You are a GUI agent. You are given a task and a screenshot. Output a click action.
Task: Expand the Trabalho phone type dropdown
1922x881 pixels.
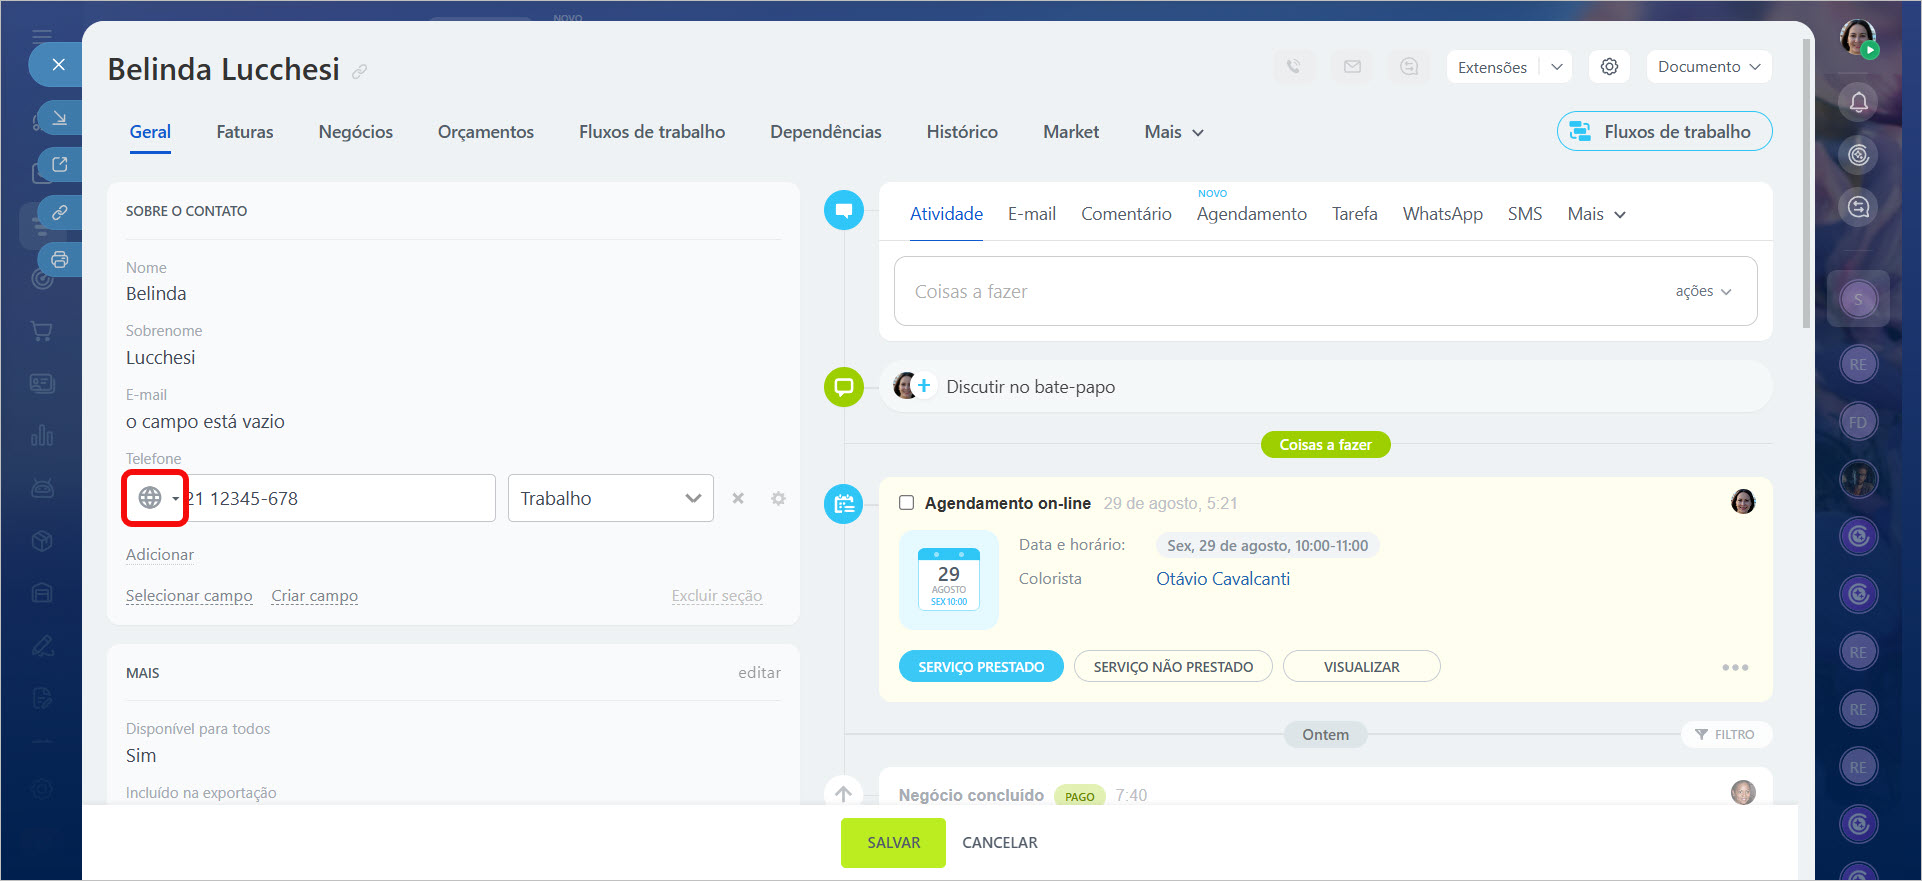tap(610, 498)
